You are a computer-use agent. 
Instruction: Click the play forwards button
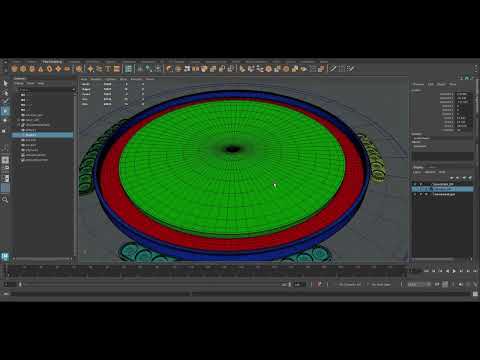455,271
